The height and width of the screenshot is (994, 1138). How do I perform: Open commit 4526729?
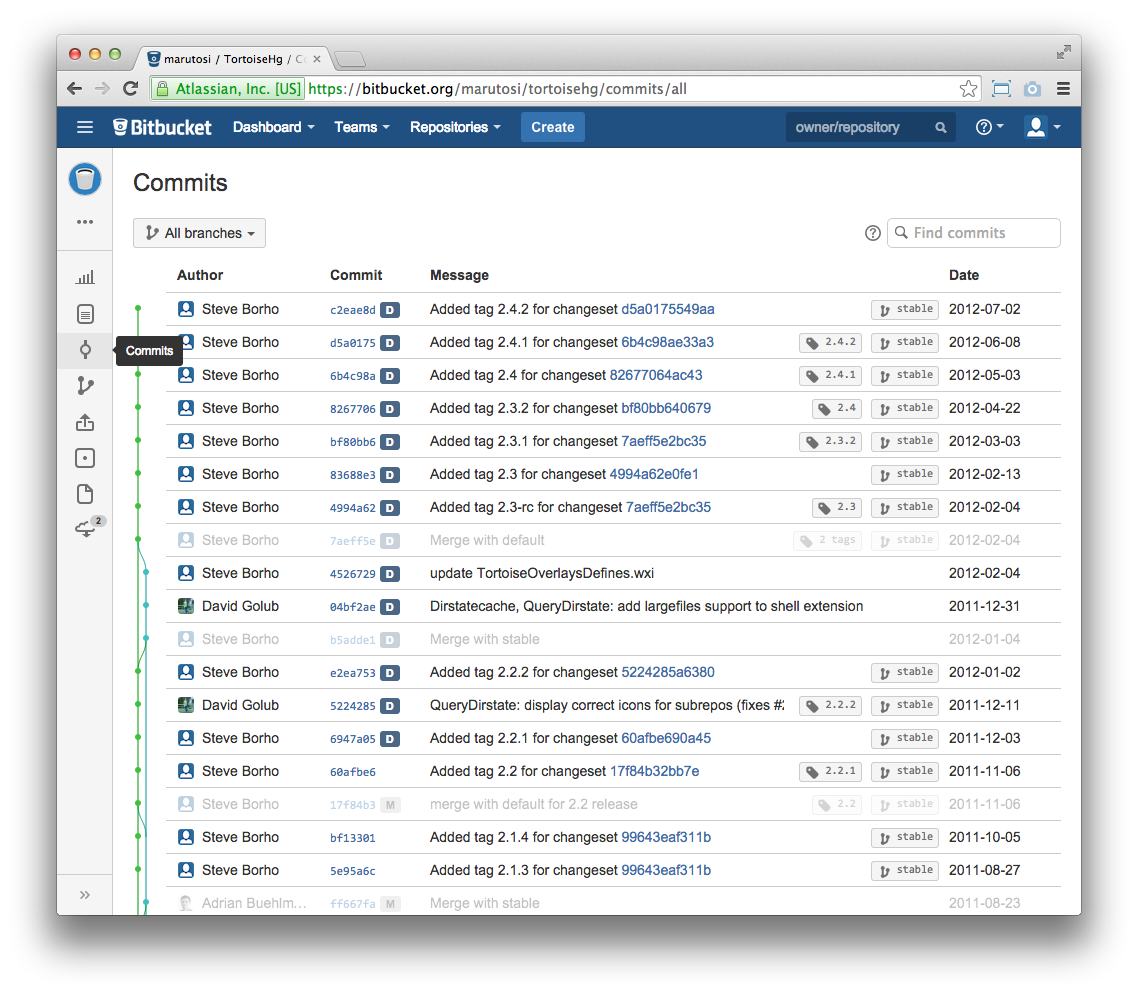pyautogui.click(x=353, y=574)
